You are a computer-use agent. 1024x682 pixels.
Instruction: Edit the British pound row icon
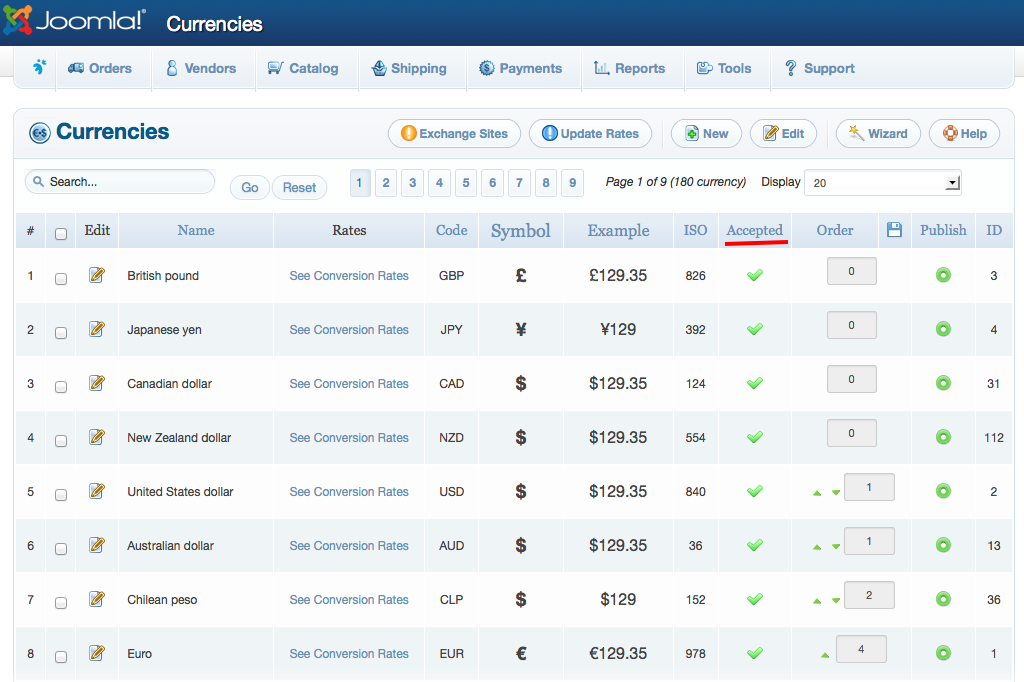tap(97, 275)
